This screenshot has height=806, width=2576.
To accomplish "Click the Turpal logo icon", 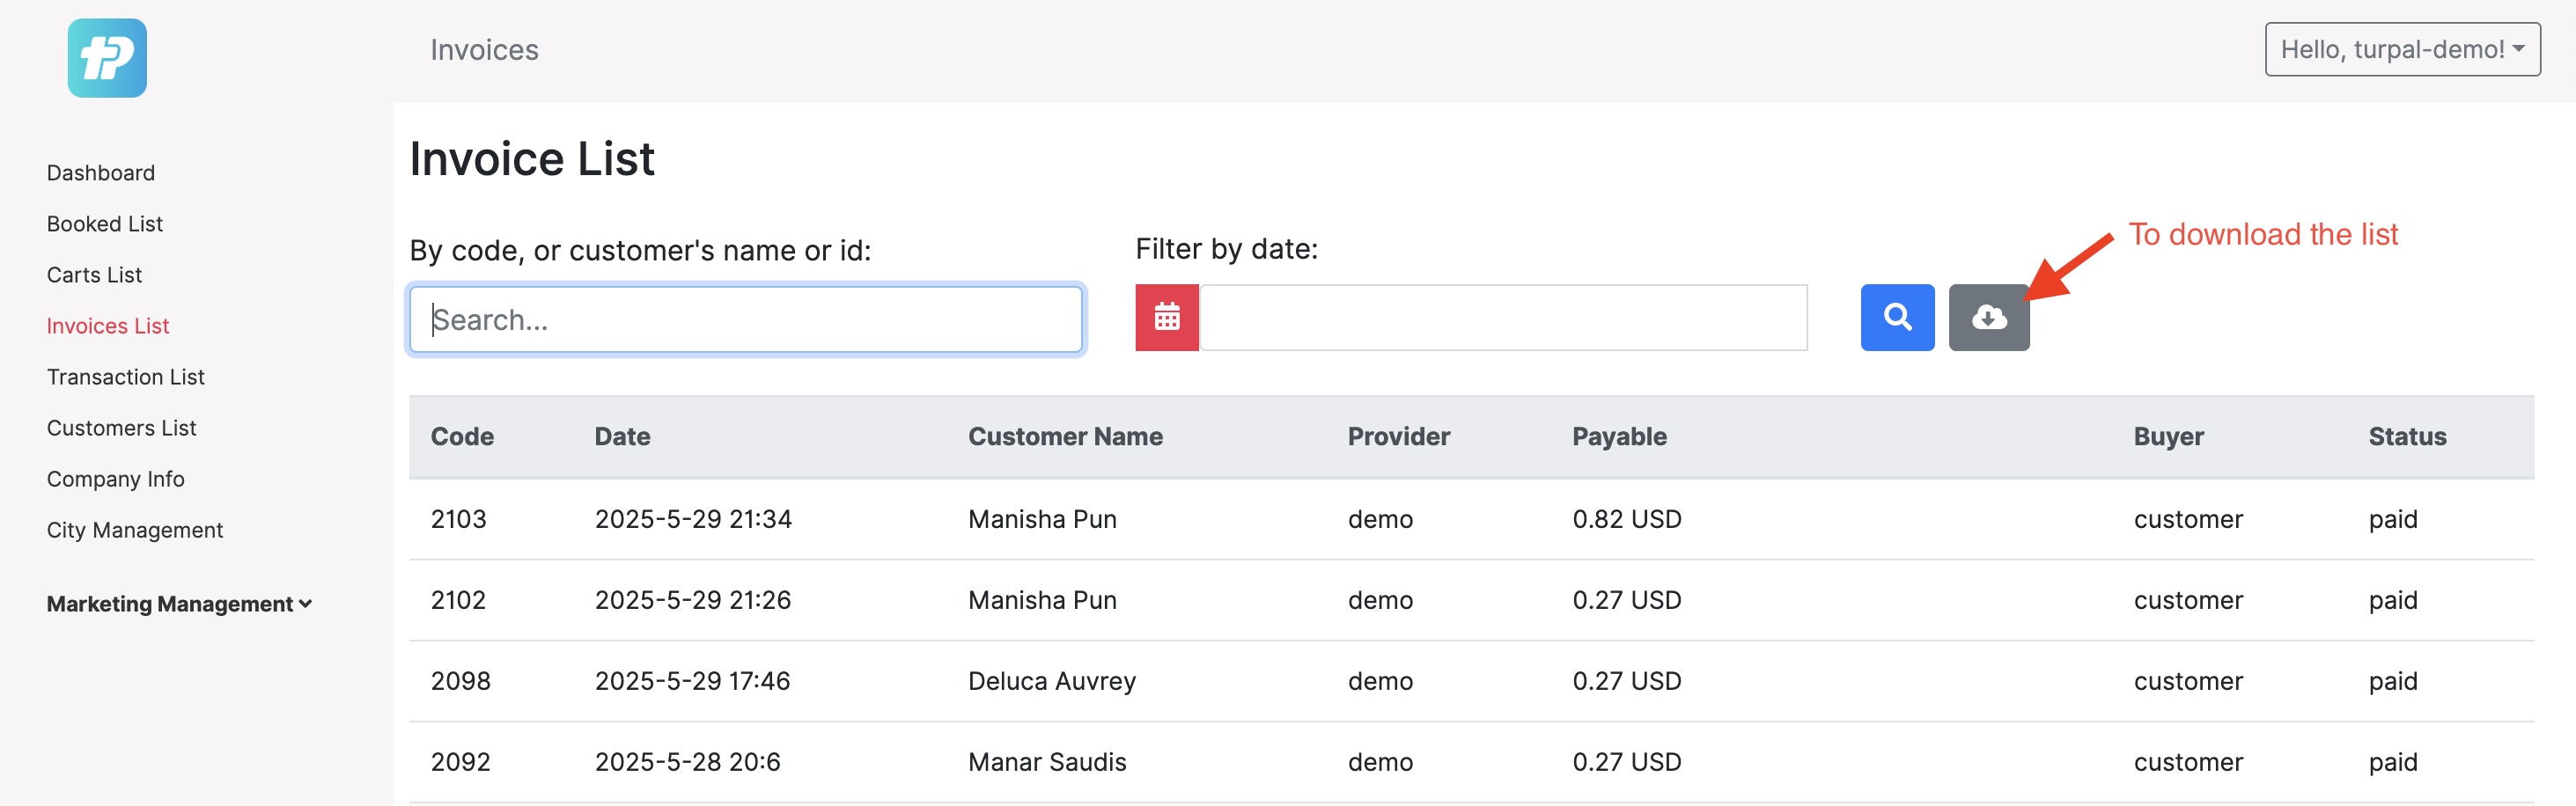I will click(x=107, y=58).
